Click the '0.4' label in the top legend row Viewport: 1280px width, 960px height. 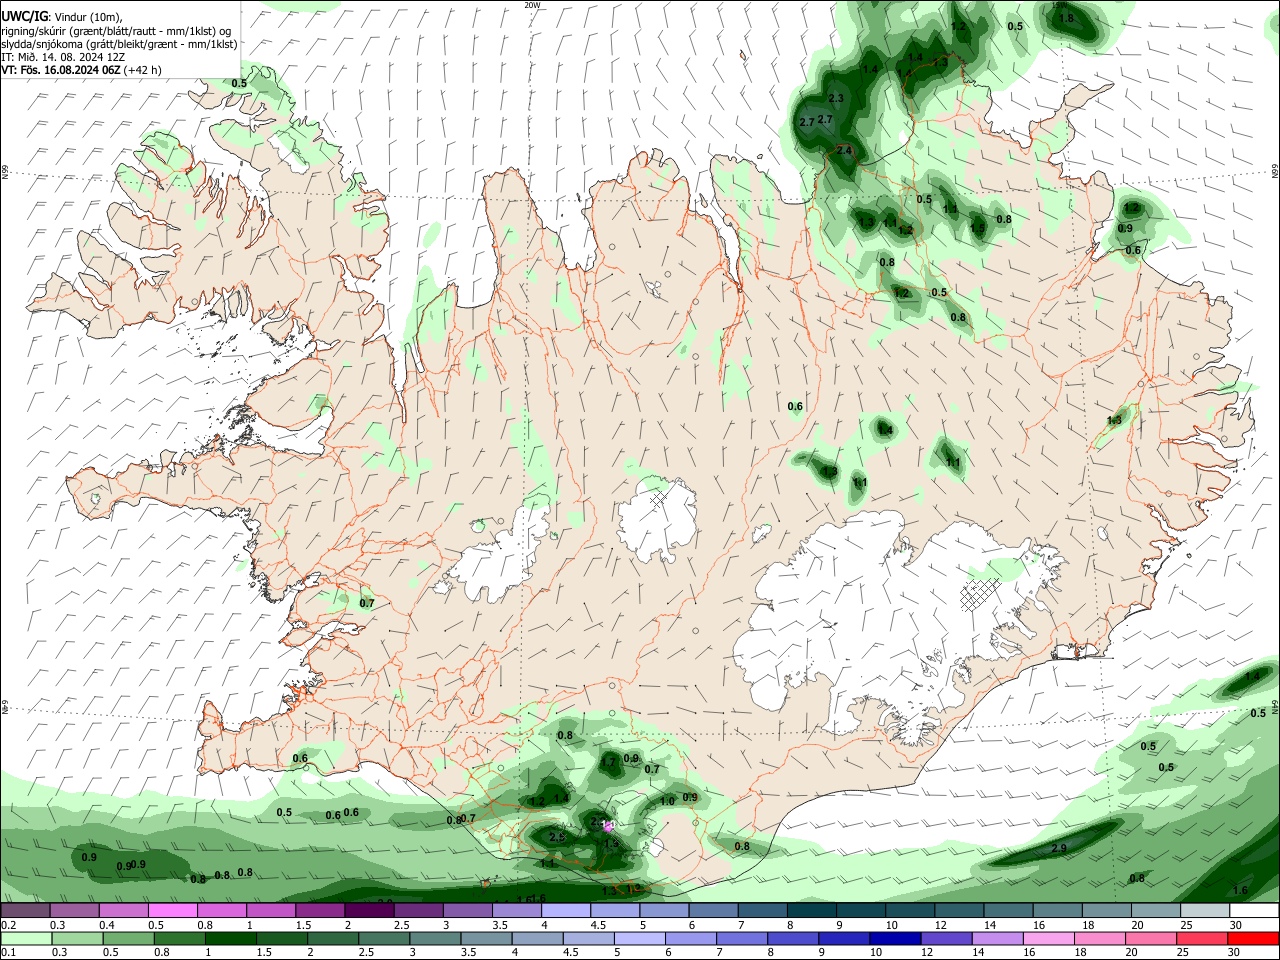(106, 925)
